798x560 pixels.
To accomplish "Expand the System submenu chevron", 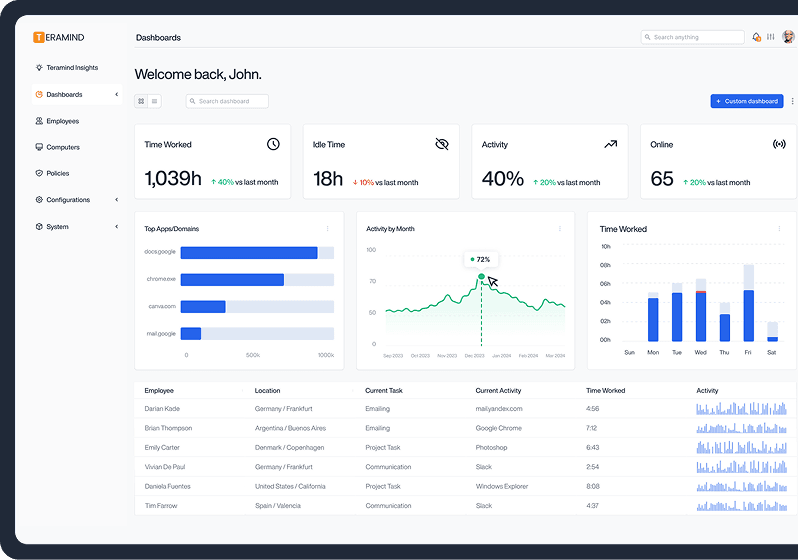I will pos(117,227).
